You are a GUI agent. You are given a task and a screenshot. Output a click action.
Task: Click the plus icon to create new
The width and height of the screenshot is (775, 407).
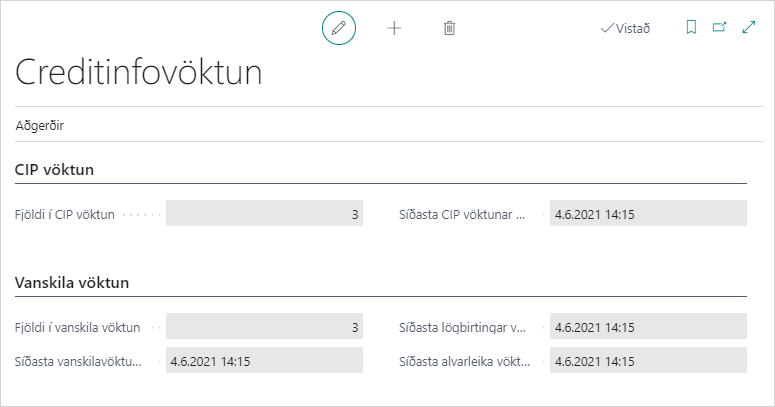[394, 28]
